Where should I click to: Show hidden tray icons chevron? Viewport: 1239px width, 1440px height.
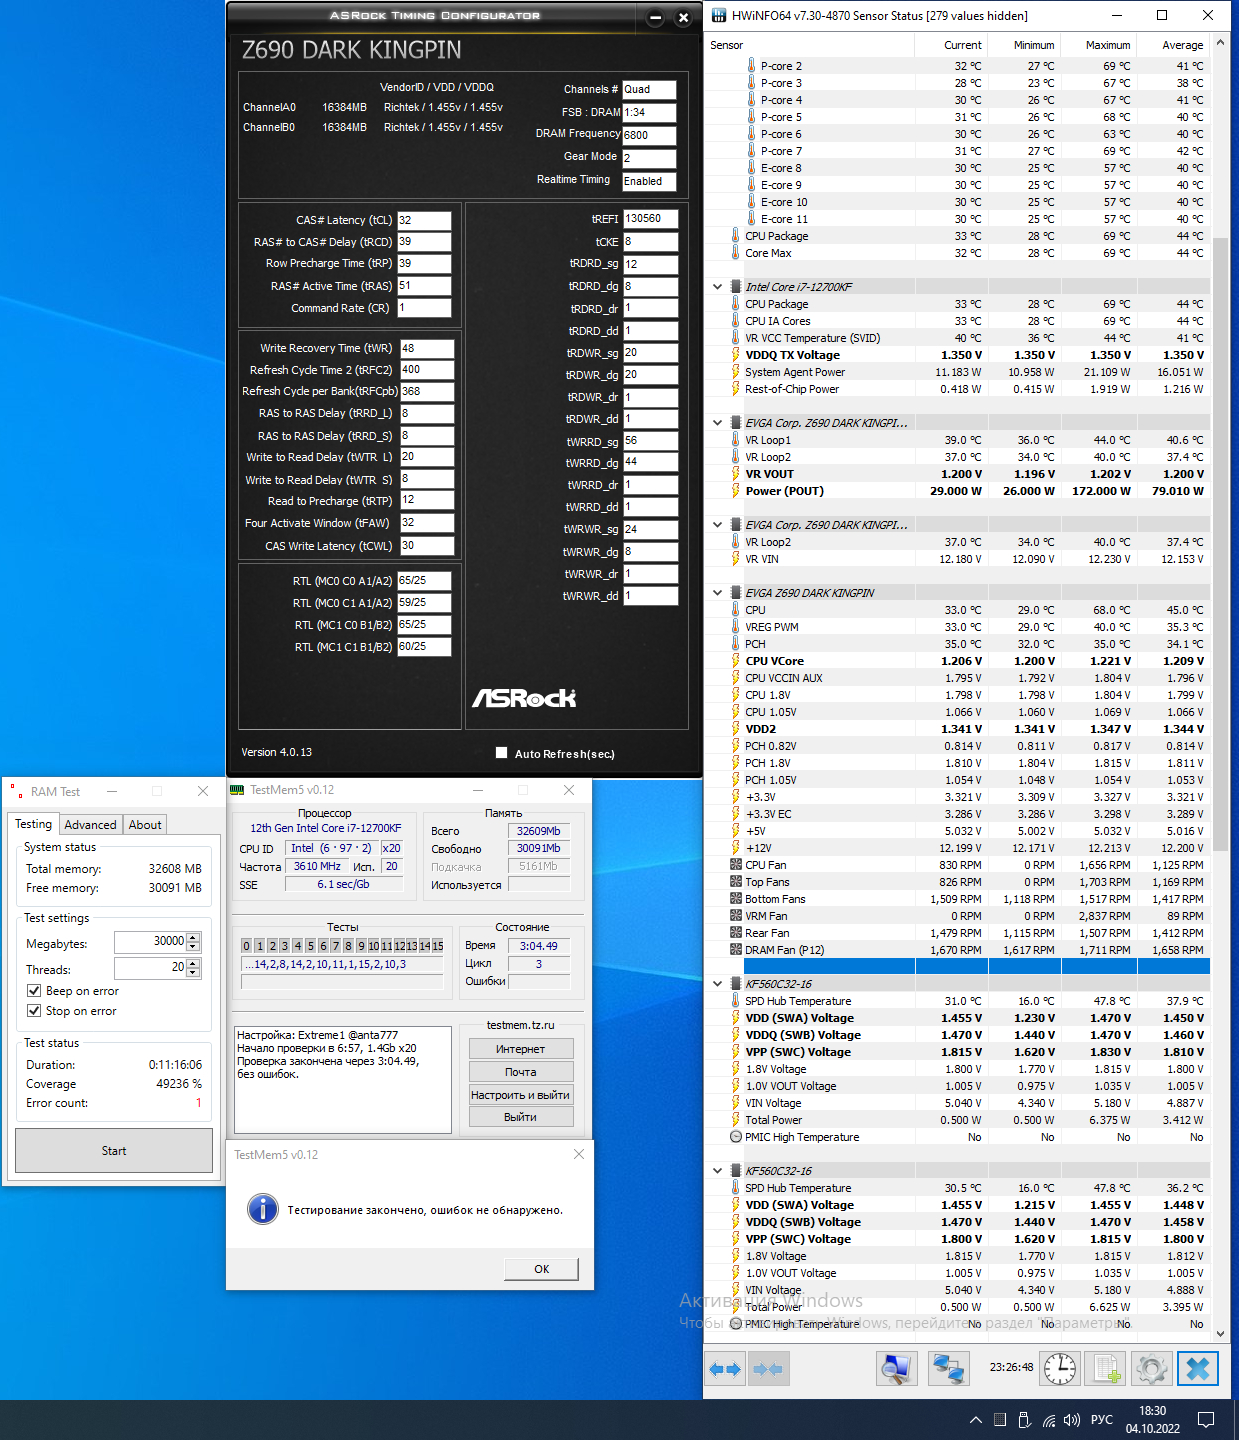click(x=975, y=1420)
